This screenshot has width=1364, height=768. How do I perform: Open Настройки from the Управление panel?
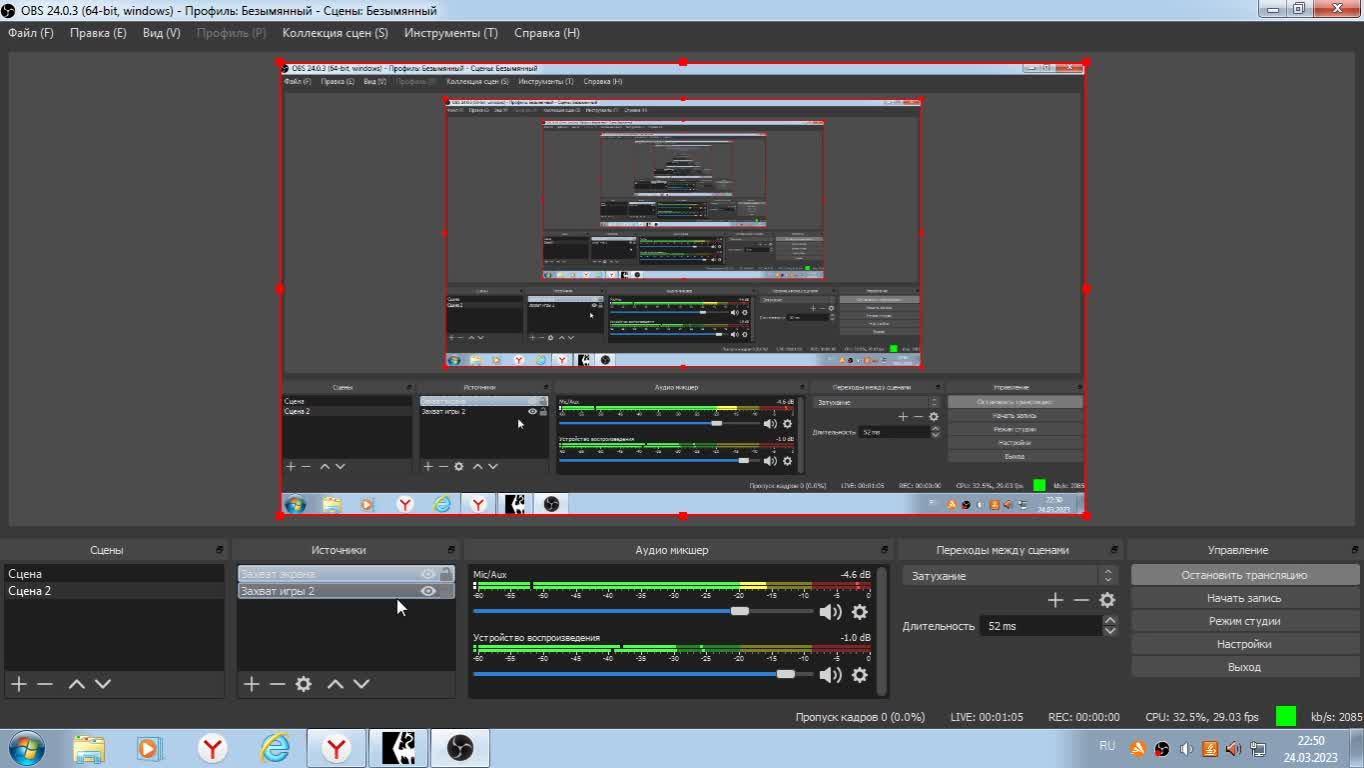(1245, 644)
